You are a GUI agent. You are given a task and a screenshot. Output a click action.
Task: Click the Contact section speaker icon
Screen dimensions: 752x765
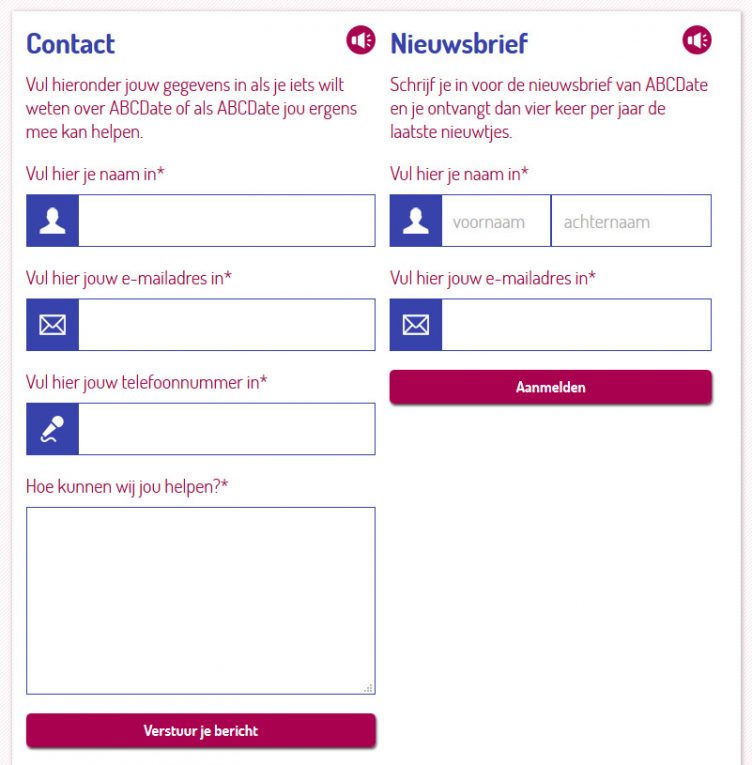360,40
